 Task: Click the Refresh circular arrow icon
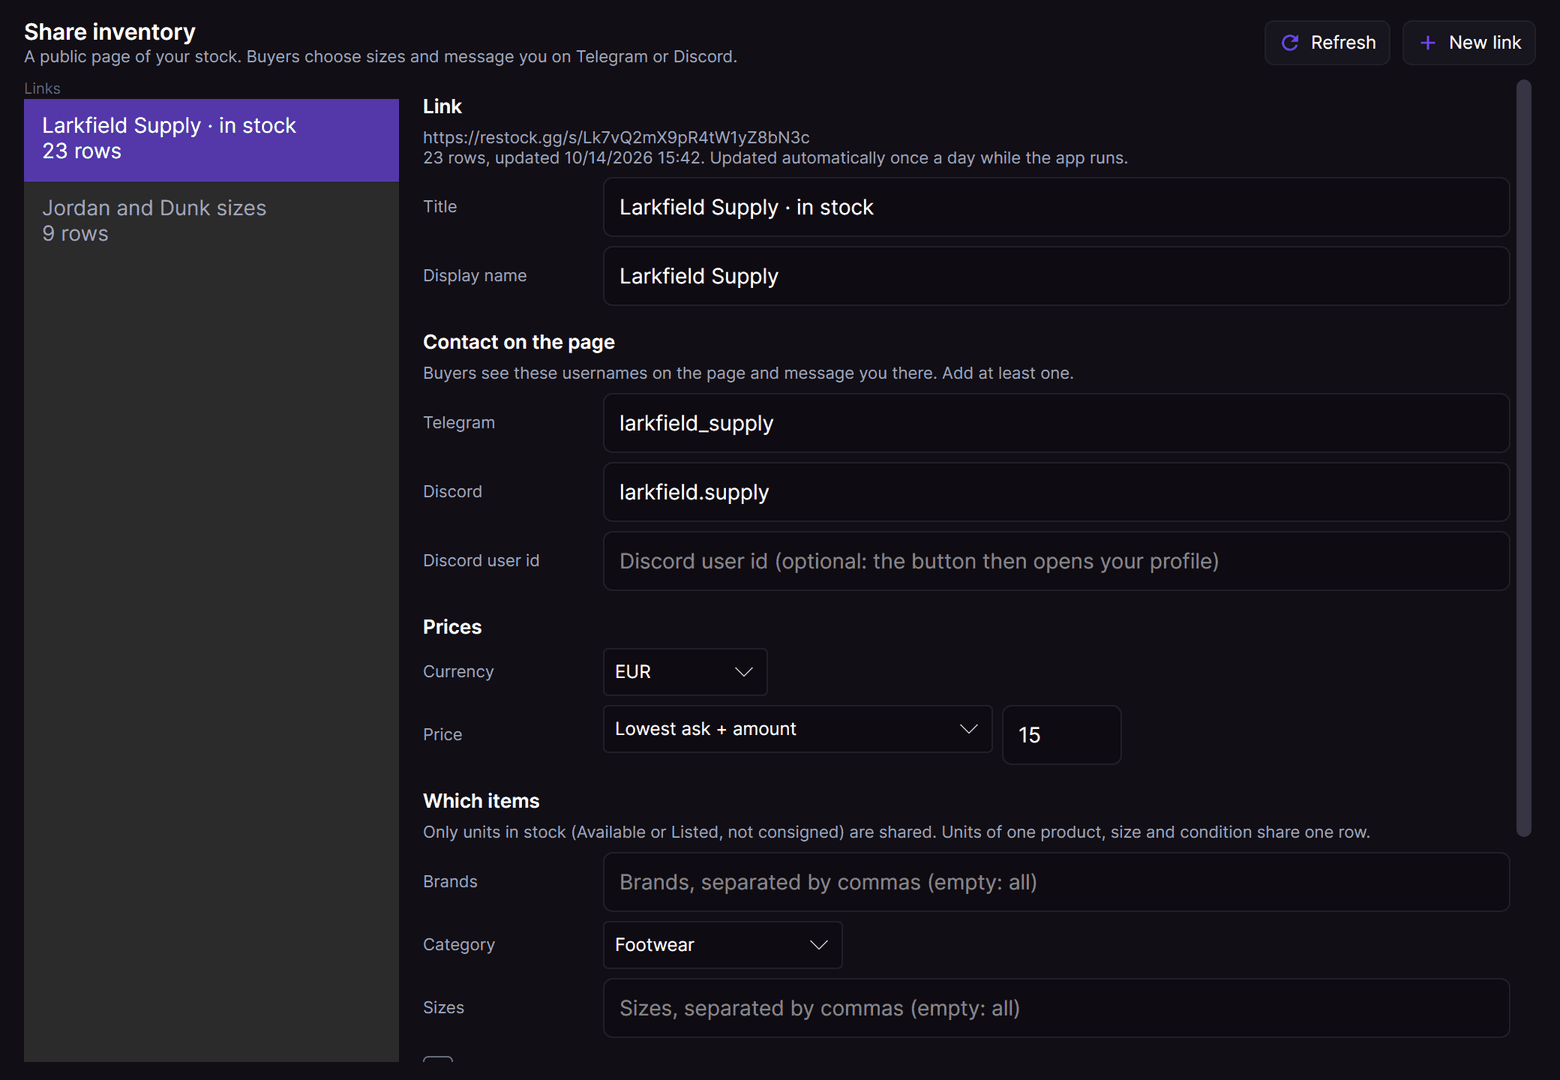[x=1290, y=43]
